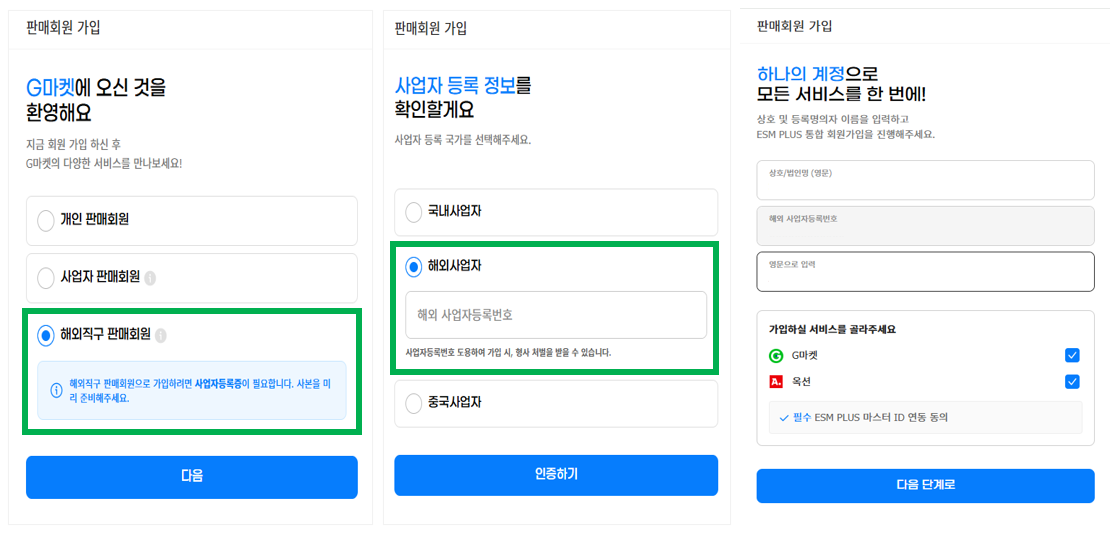Viewport: 1110px width, 537px height.
Task: Click info icon beside 사업자 판매회원
Action: 150,278
